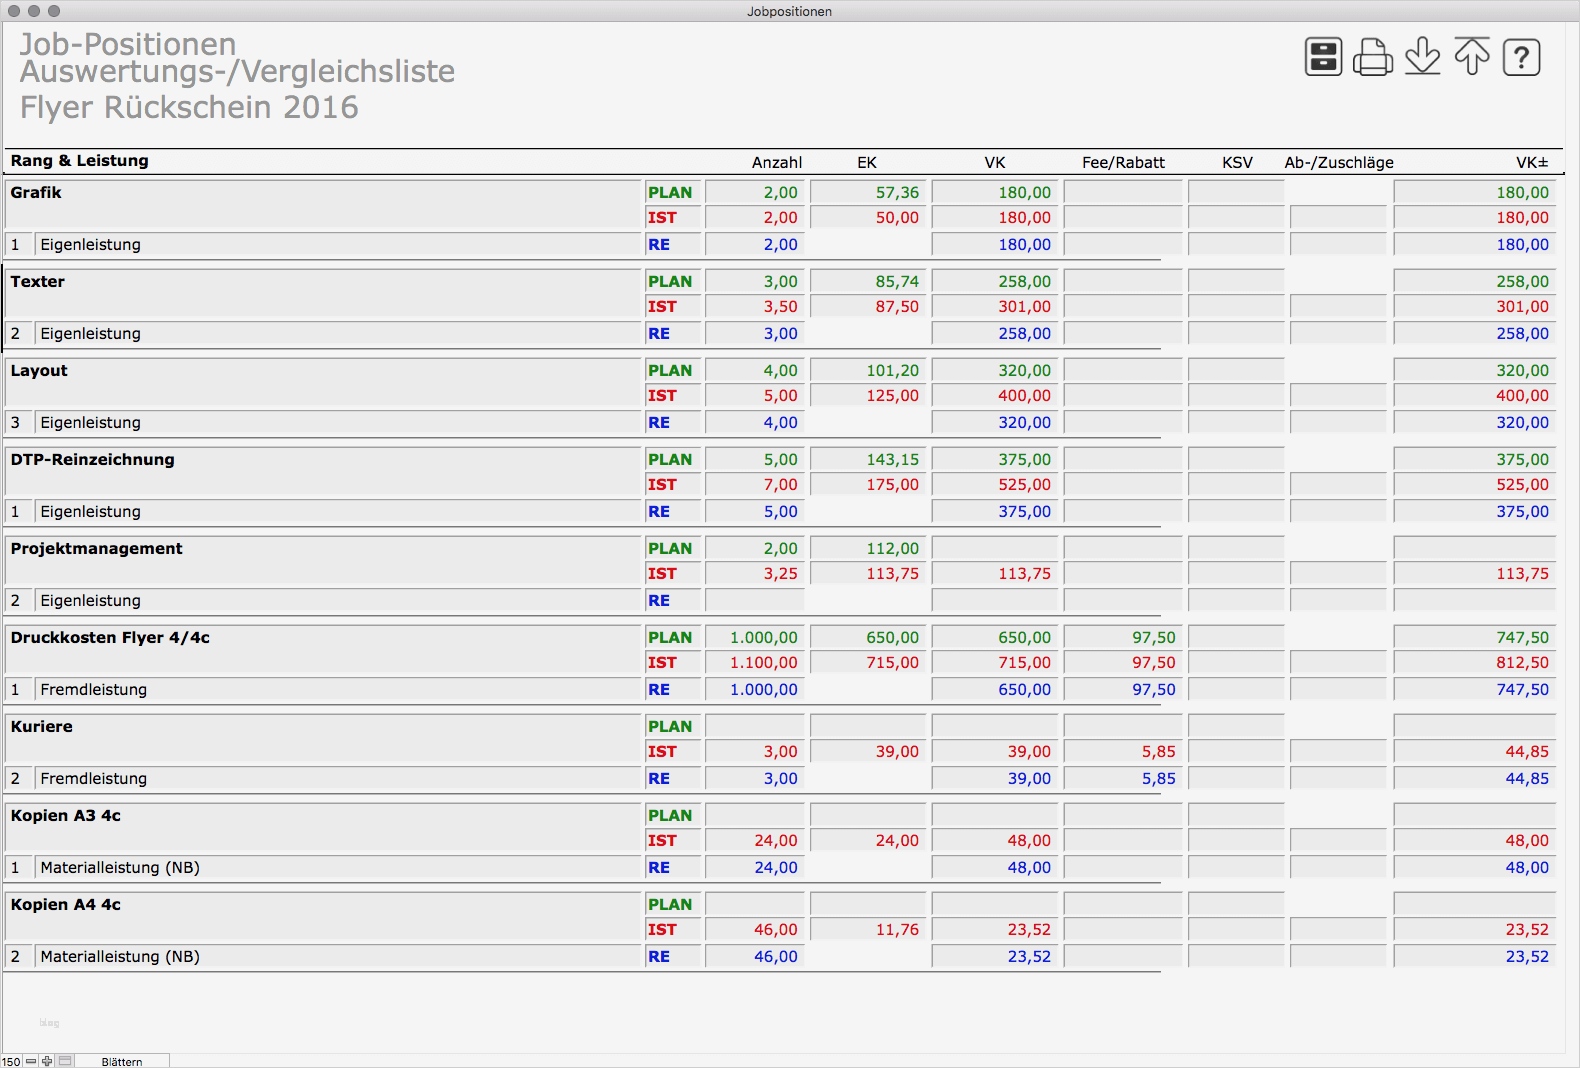
Task: Click the DTP-Reinzeichnung PLAN EK value 143,15
Action: (x=867, y=459)
